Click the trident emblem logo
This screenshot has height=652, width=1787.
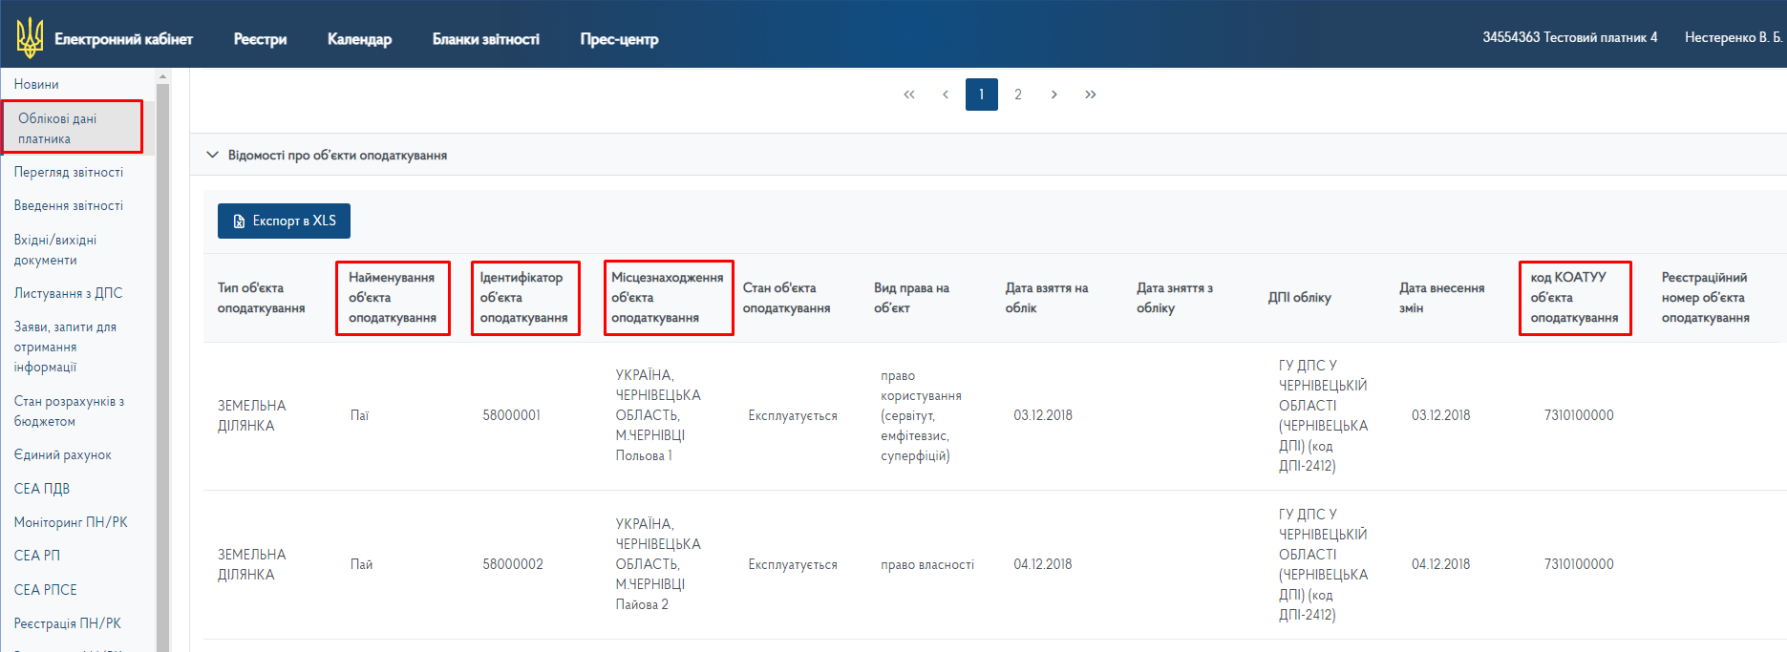tap(30, 38)
